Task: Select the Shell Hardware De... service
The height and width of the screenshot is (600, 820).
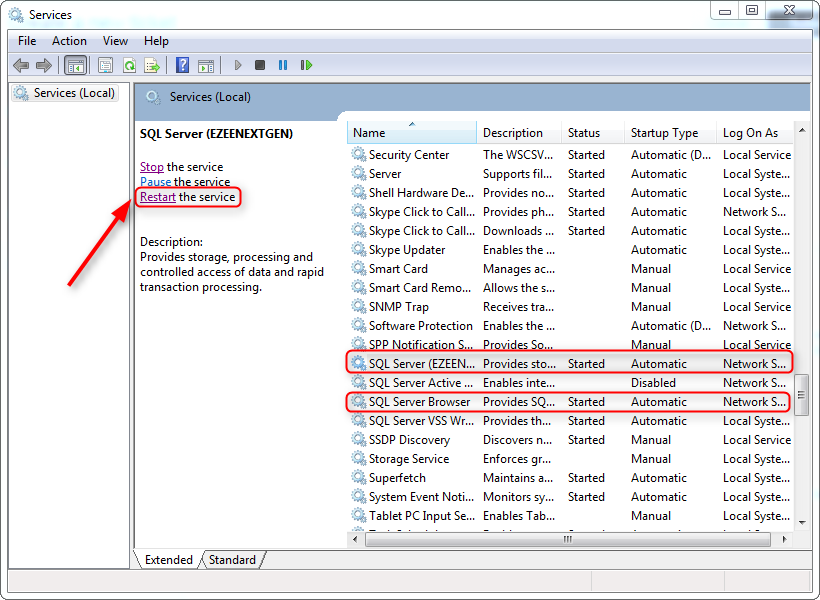Action: tap(421, 193)
